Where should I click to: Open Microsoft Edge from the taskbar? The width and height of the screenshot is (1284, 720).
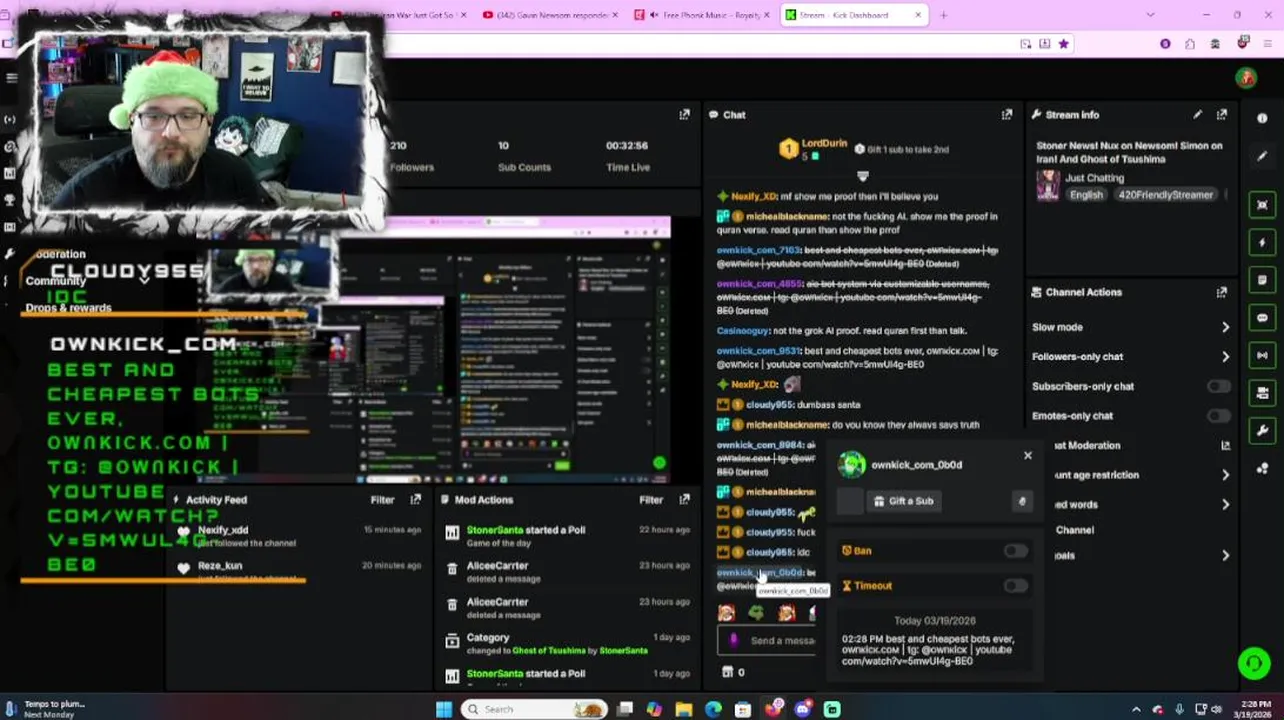point(713,709)
